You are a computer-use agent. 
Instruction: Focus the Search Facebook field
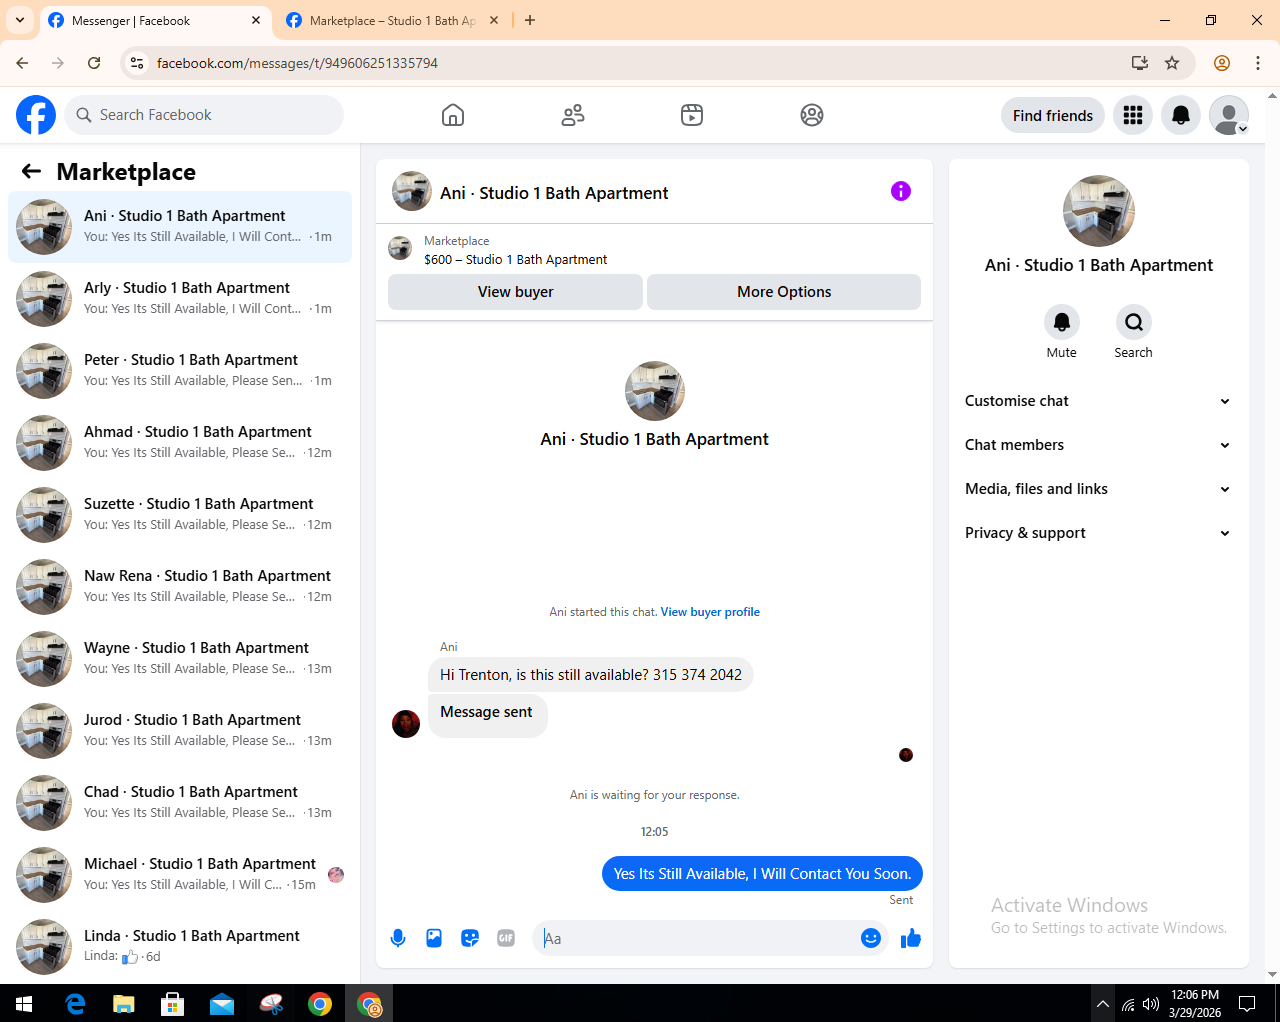[204, 115]
